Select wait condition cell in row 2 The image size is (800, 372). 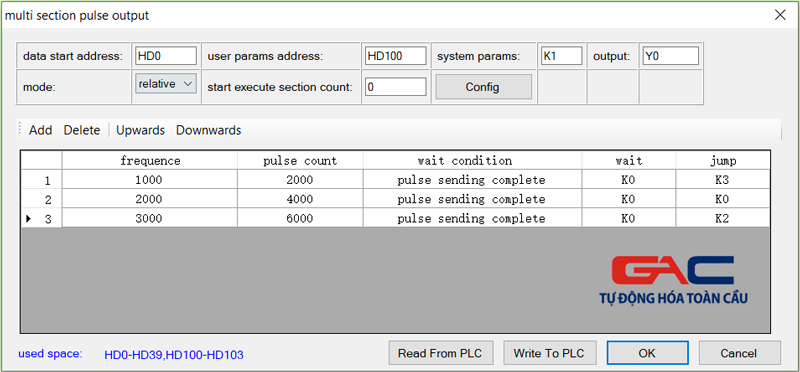[x=472, y=199]
